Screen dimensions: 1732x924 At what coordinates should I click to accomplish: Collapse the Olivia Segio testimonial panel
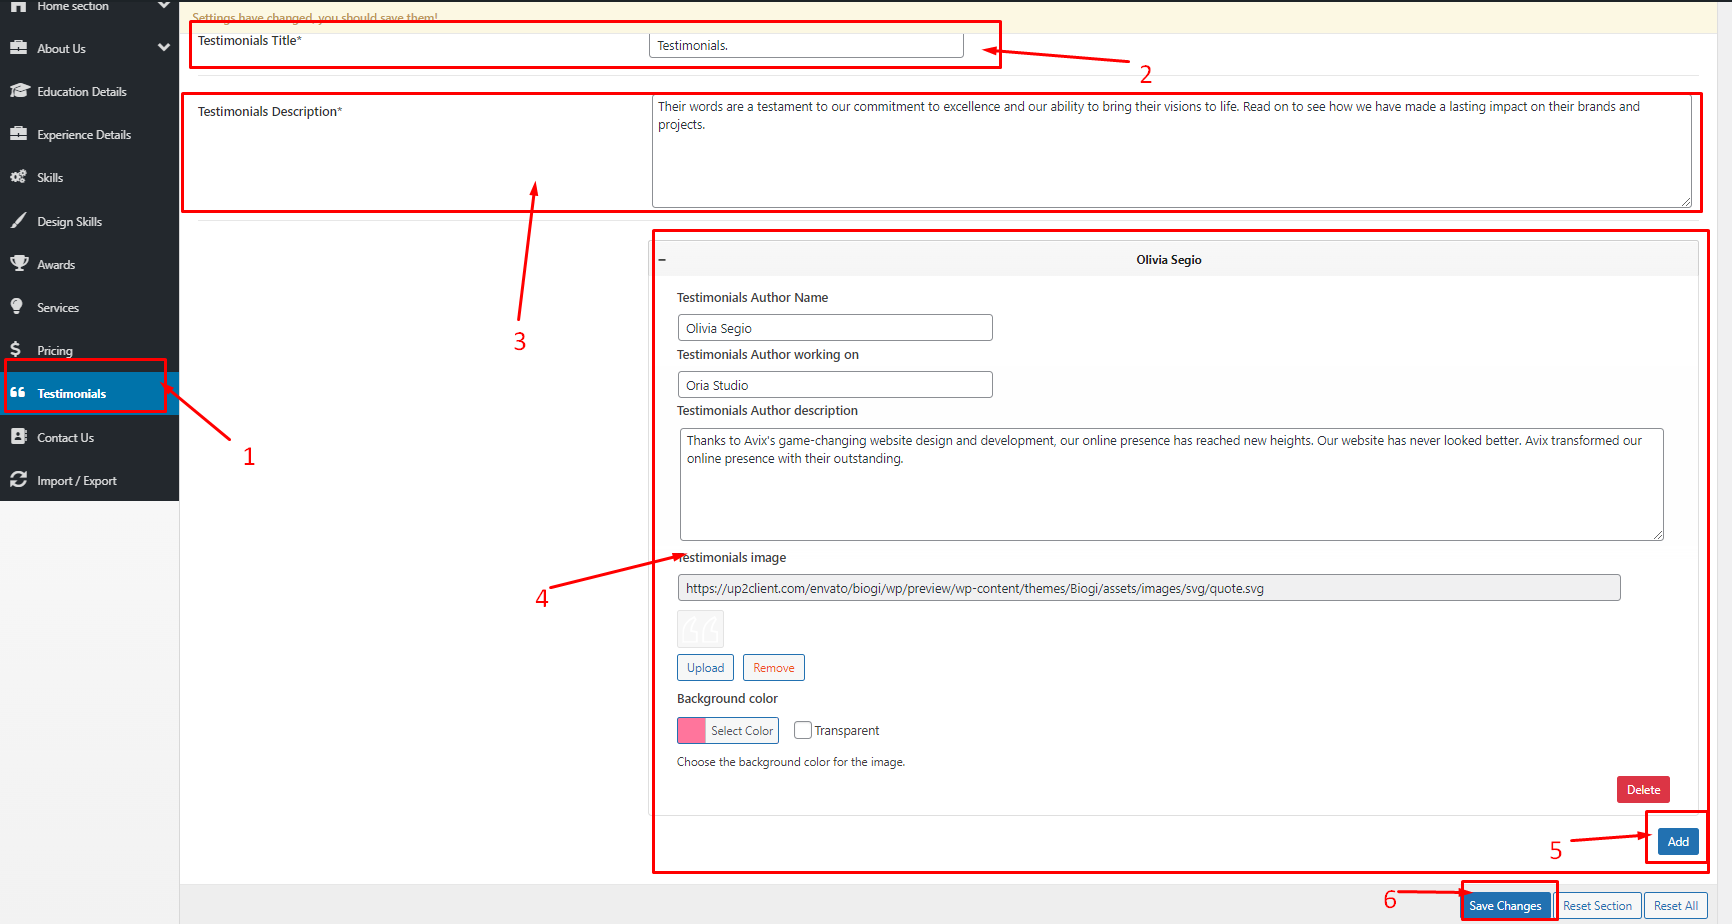(662, 260)
